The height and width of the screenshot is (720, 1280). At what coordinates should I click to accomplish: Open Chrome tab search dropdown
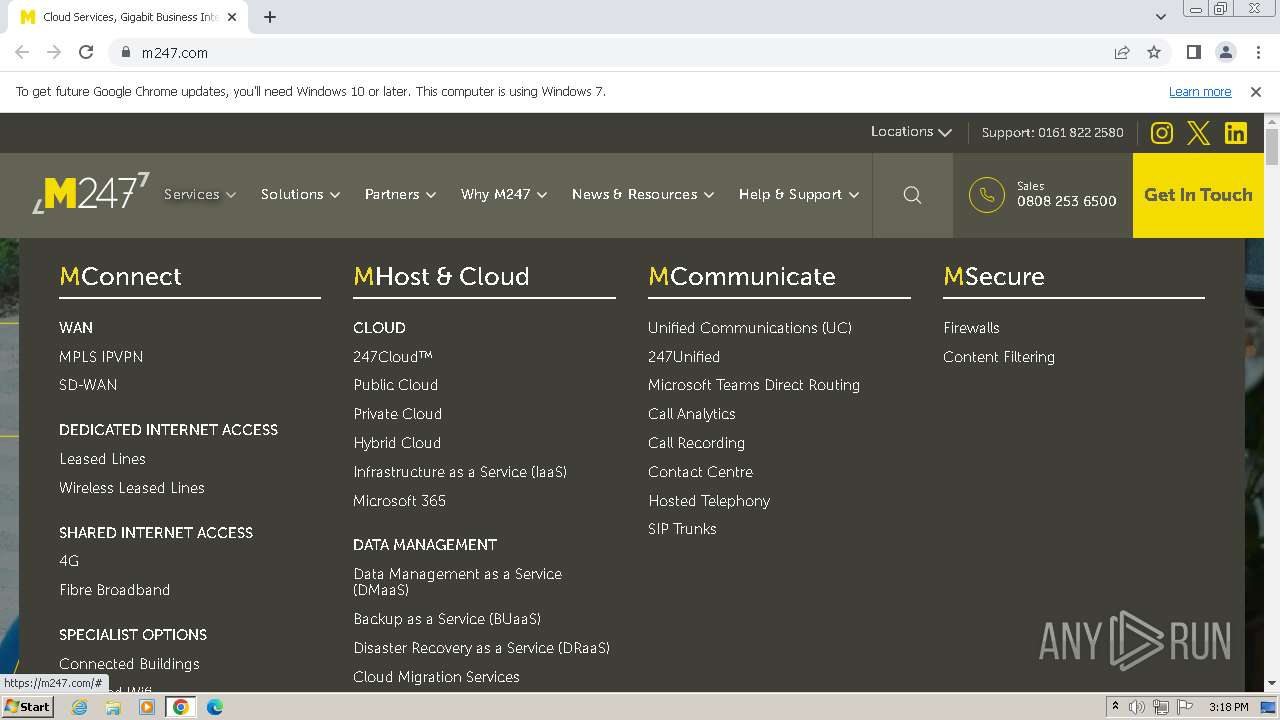point(1160,17)
